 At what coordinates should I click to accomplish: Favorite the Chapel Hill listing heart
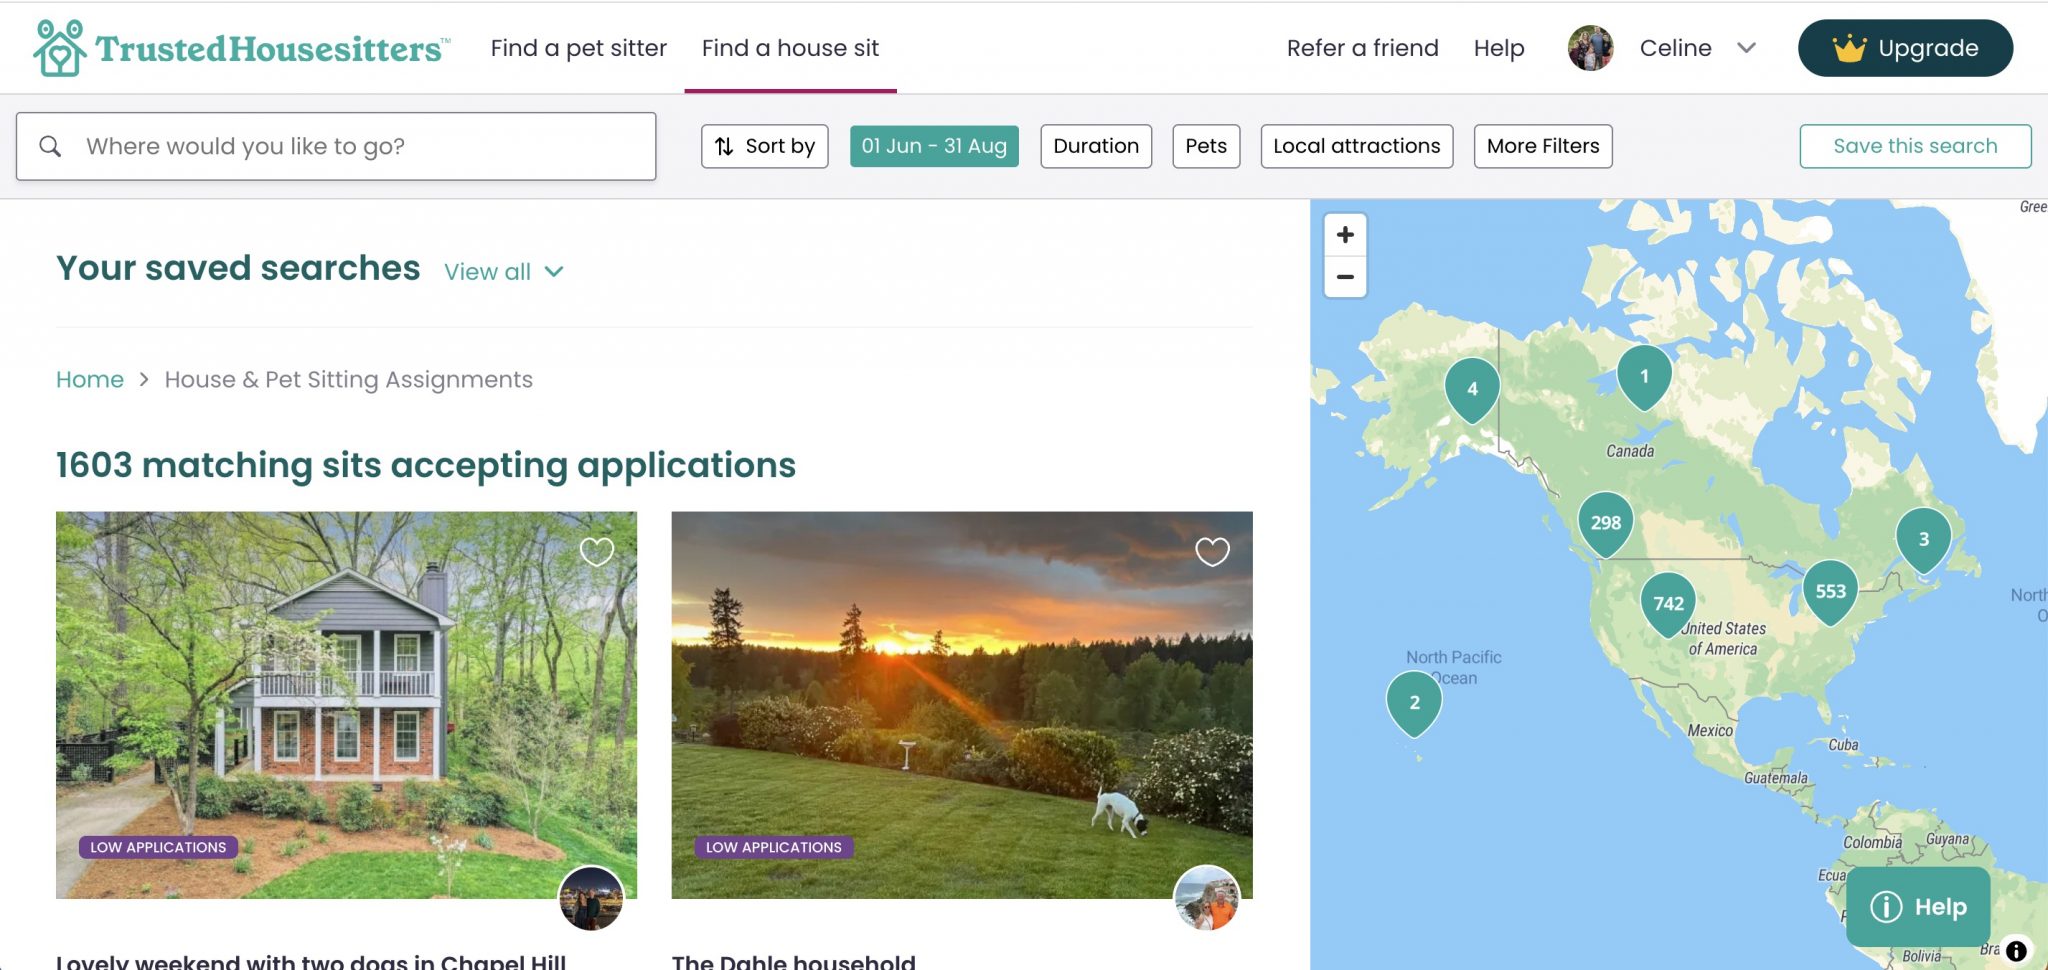(x=597, y=551)
